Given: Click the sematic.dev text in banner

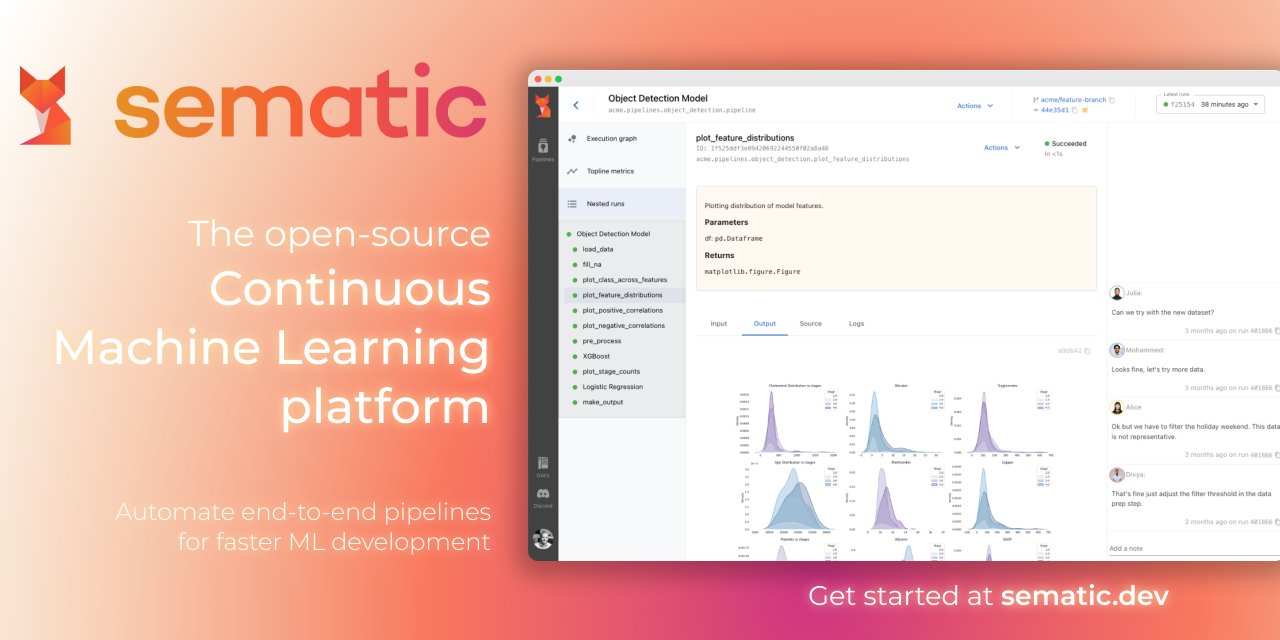Looking at the screenshot, I should tap(1084, 596).
